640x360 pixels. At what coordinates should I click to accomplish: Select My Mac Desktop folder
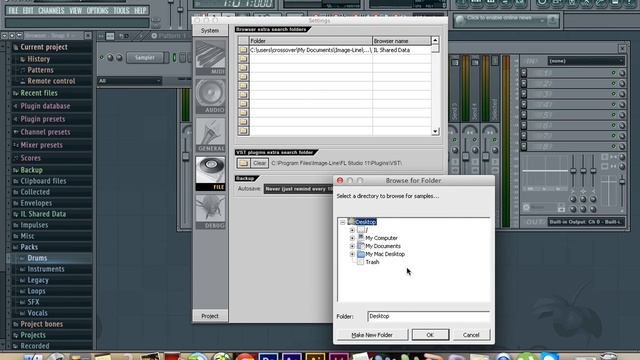click(x=385, y=254)
